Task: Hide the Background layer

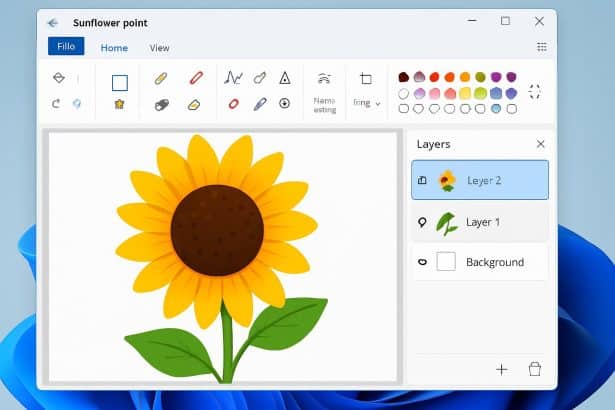Action: [x=422, y=262]
